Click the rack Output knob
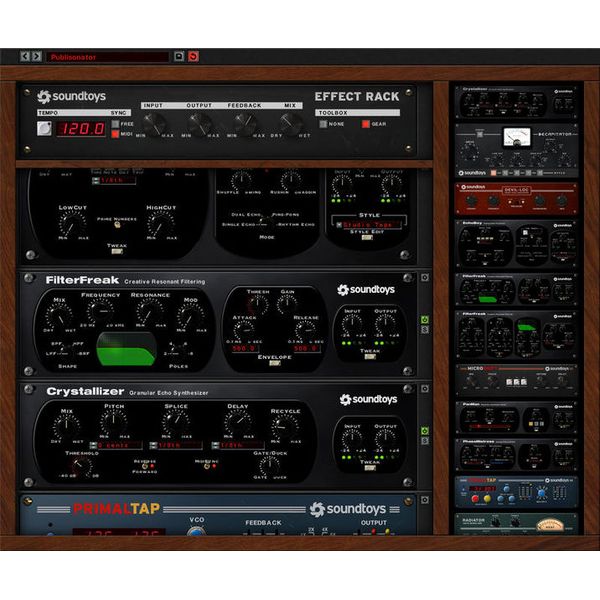600x600 pixels. pyautogui.click(x=200, y=124)
